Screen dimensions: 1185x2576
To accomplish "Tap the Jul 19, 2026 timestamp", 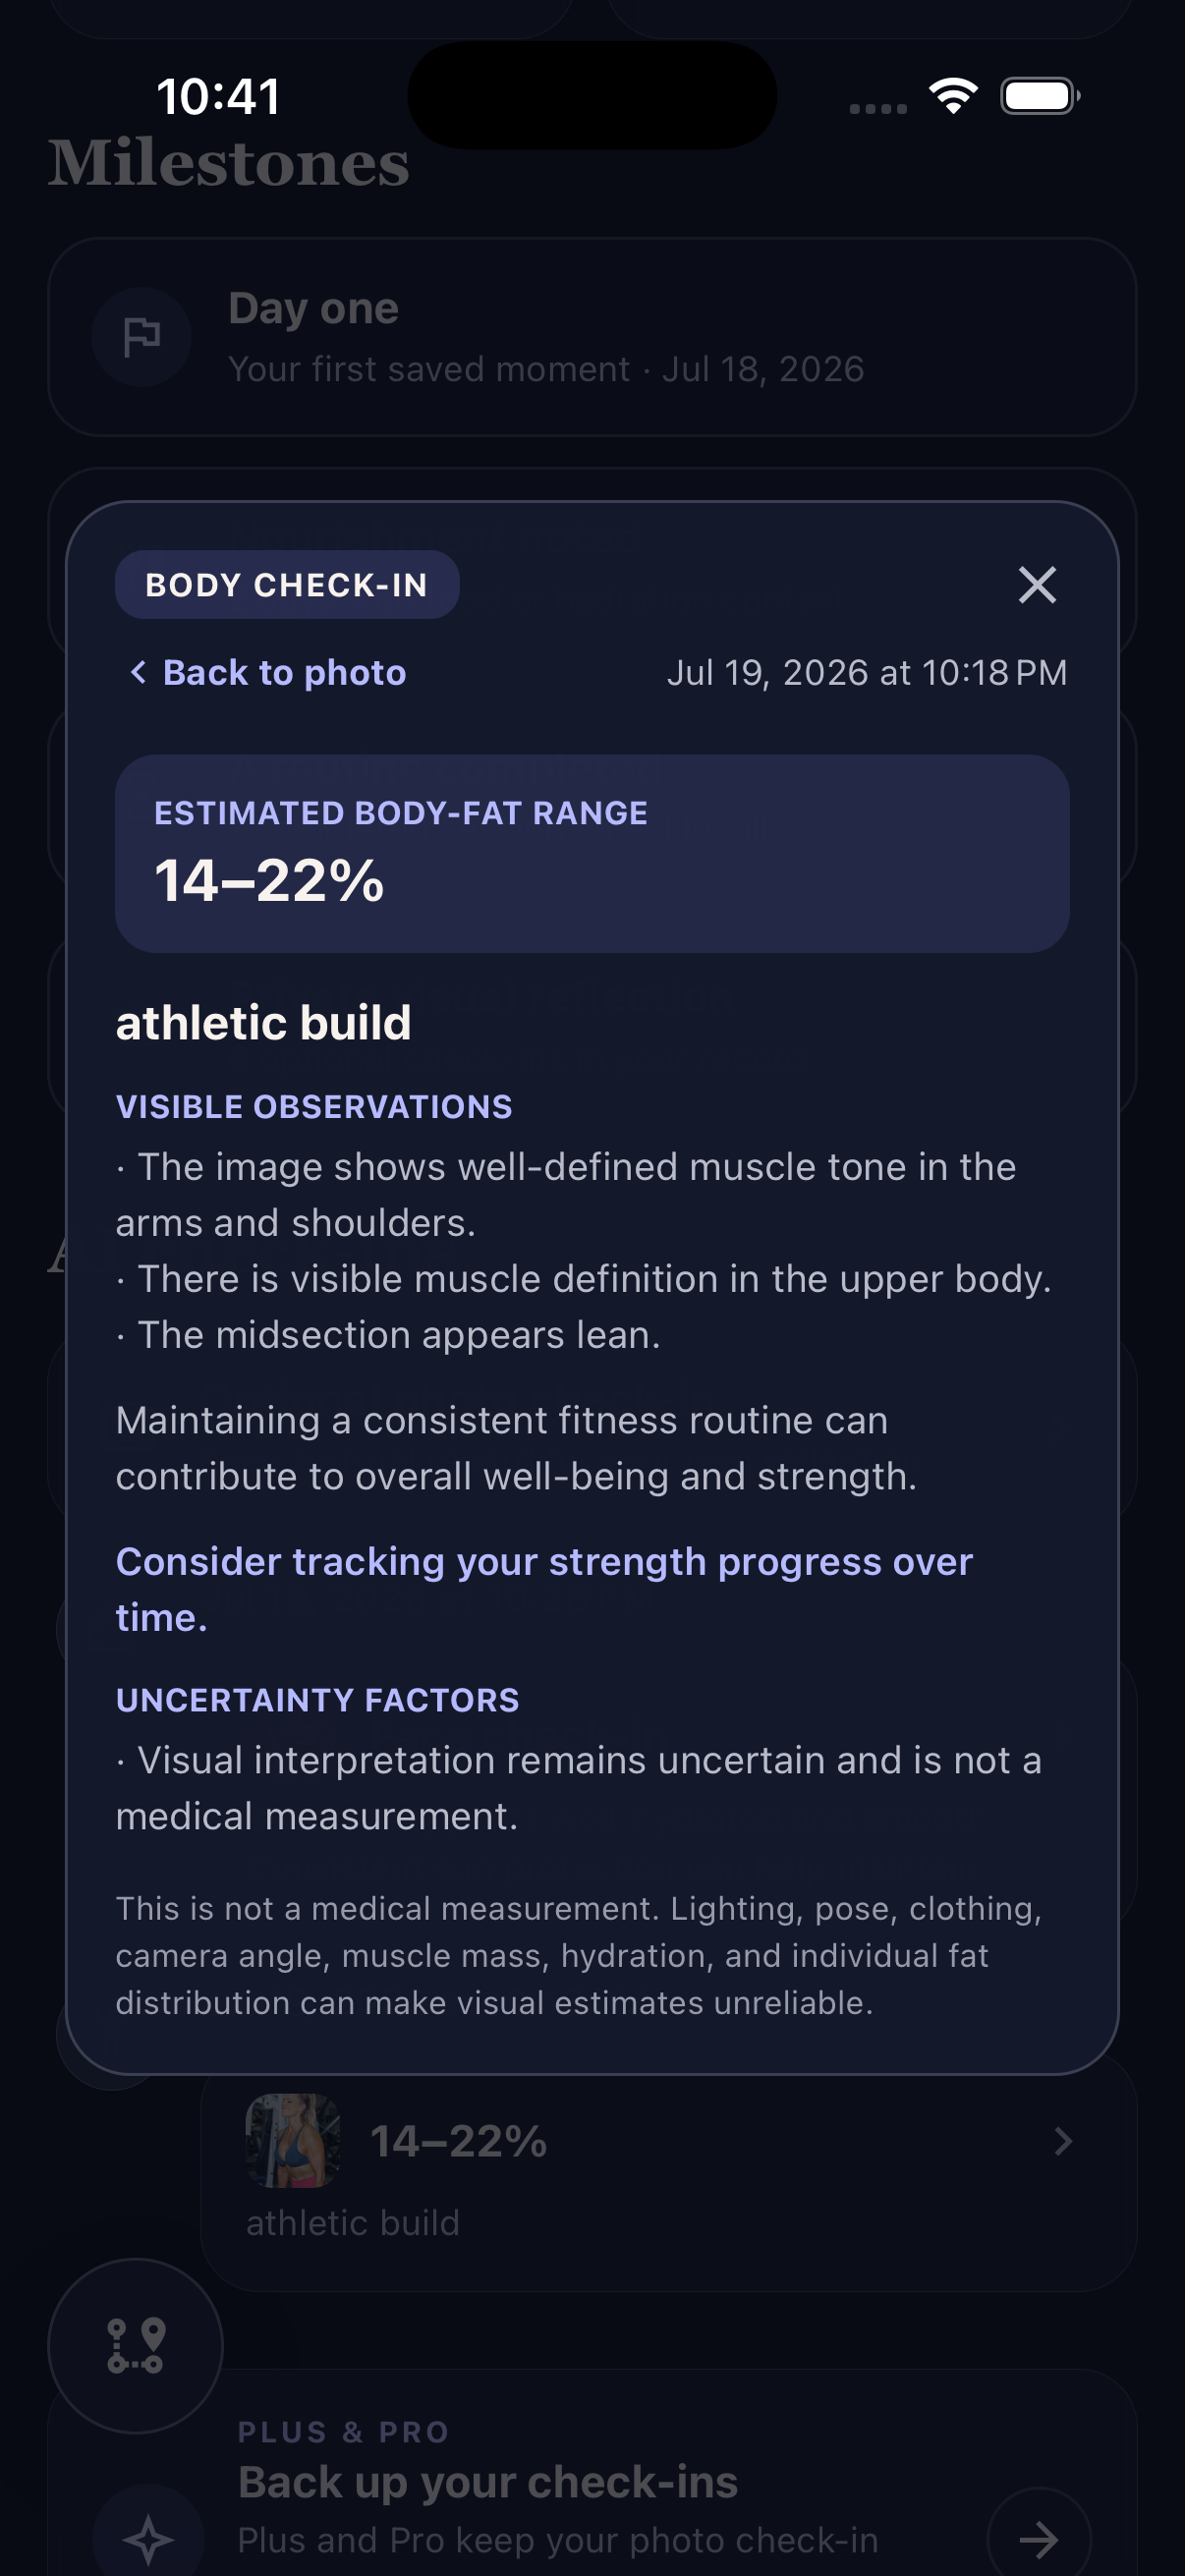I will coord(867,673).
